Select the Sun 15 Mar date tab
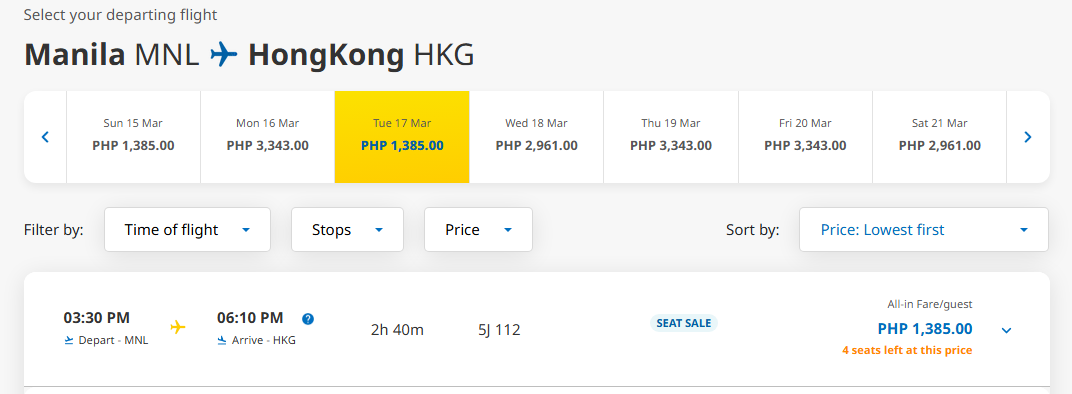The height and width of the screenshot is (394, 1072). tap(133, 137)
